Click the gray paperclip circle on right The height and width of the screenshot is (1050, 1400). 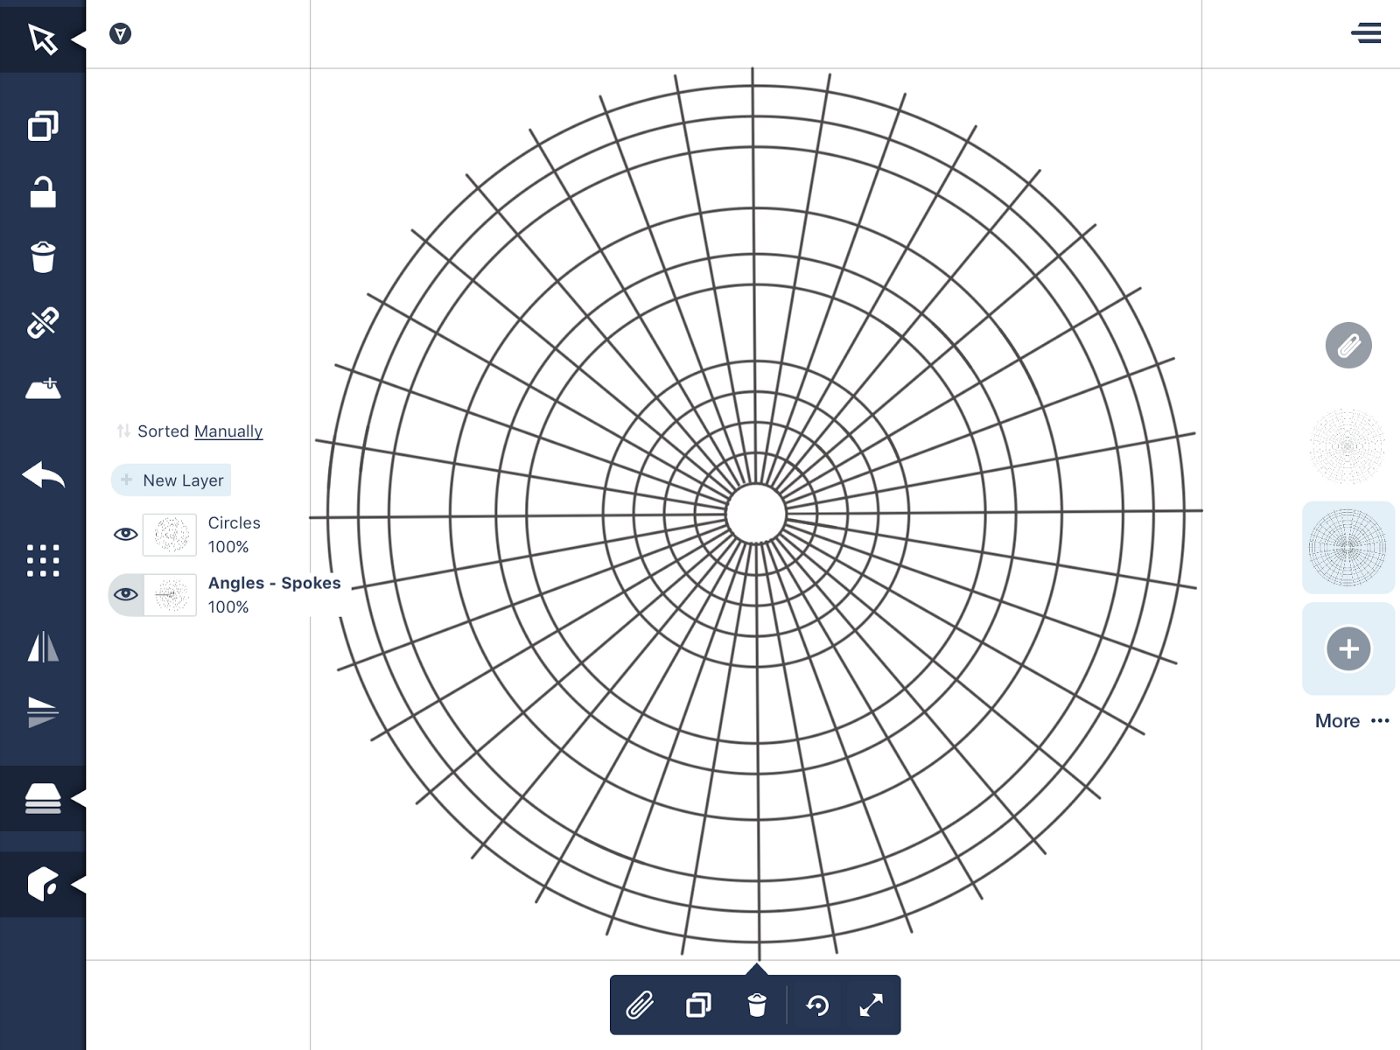(1348, 346)
